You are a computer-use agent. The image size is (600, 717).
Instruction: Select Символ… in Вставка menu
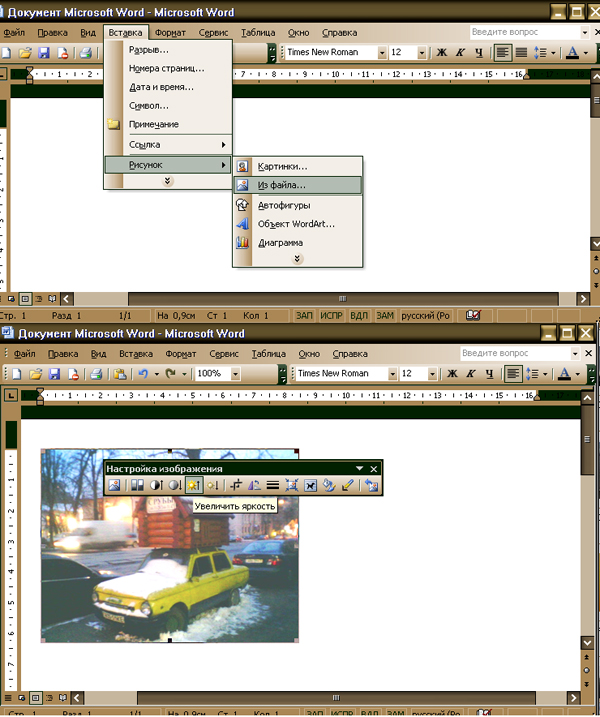pos(167,106)
